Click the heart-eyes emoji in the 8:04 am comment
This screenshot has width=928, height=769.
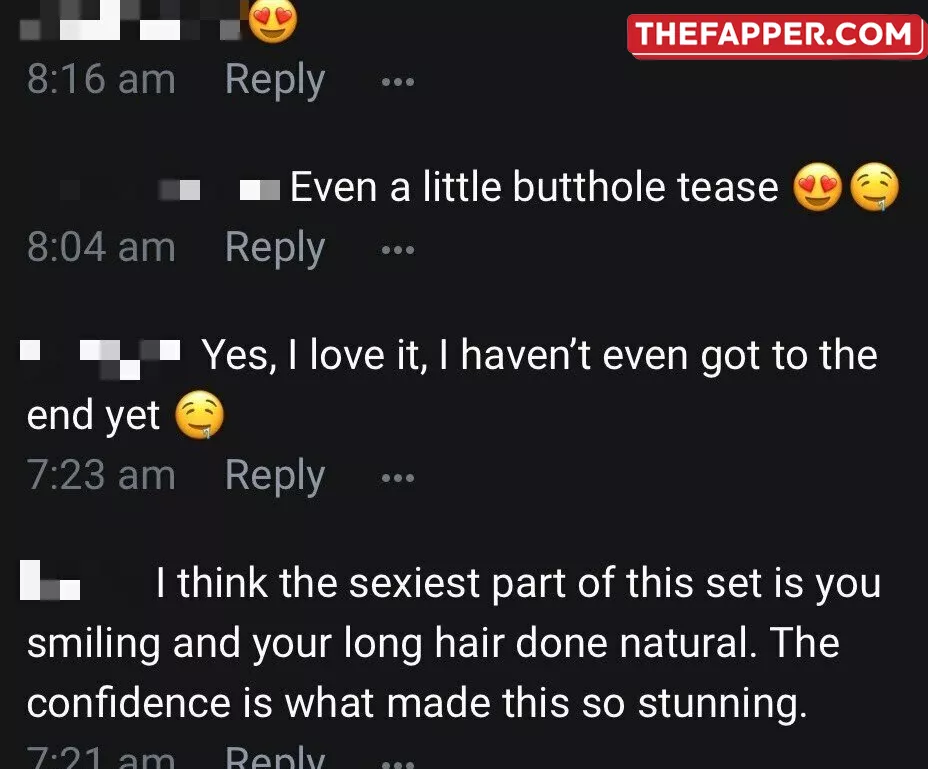[817, 187]
